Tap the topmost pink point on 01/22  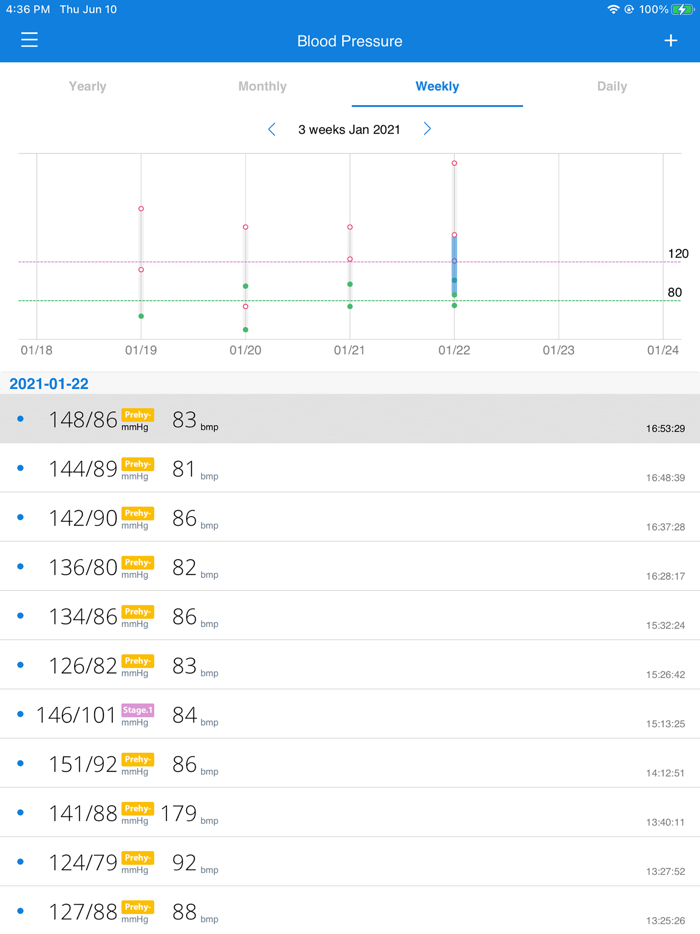click(454, 163)
